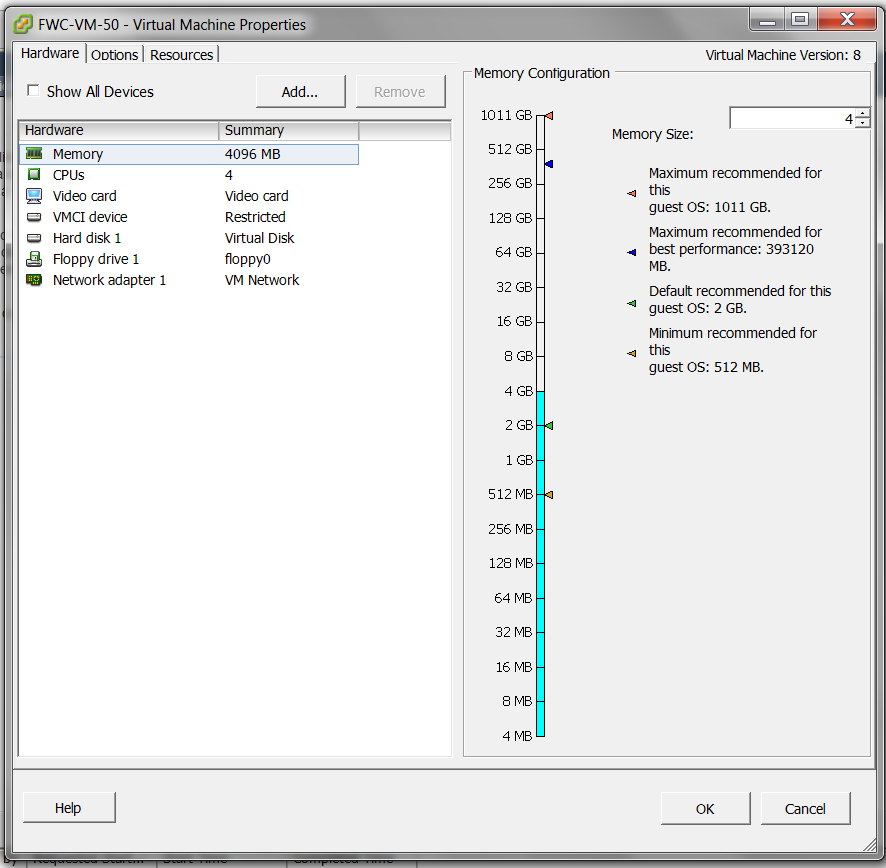Click the window resize grip corner

click(x=869, y=844)
